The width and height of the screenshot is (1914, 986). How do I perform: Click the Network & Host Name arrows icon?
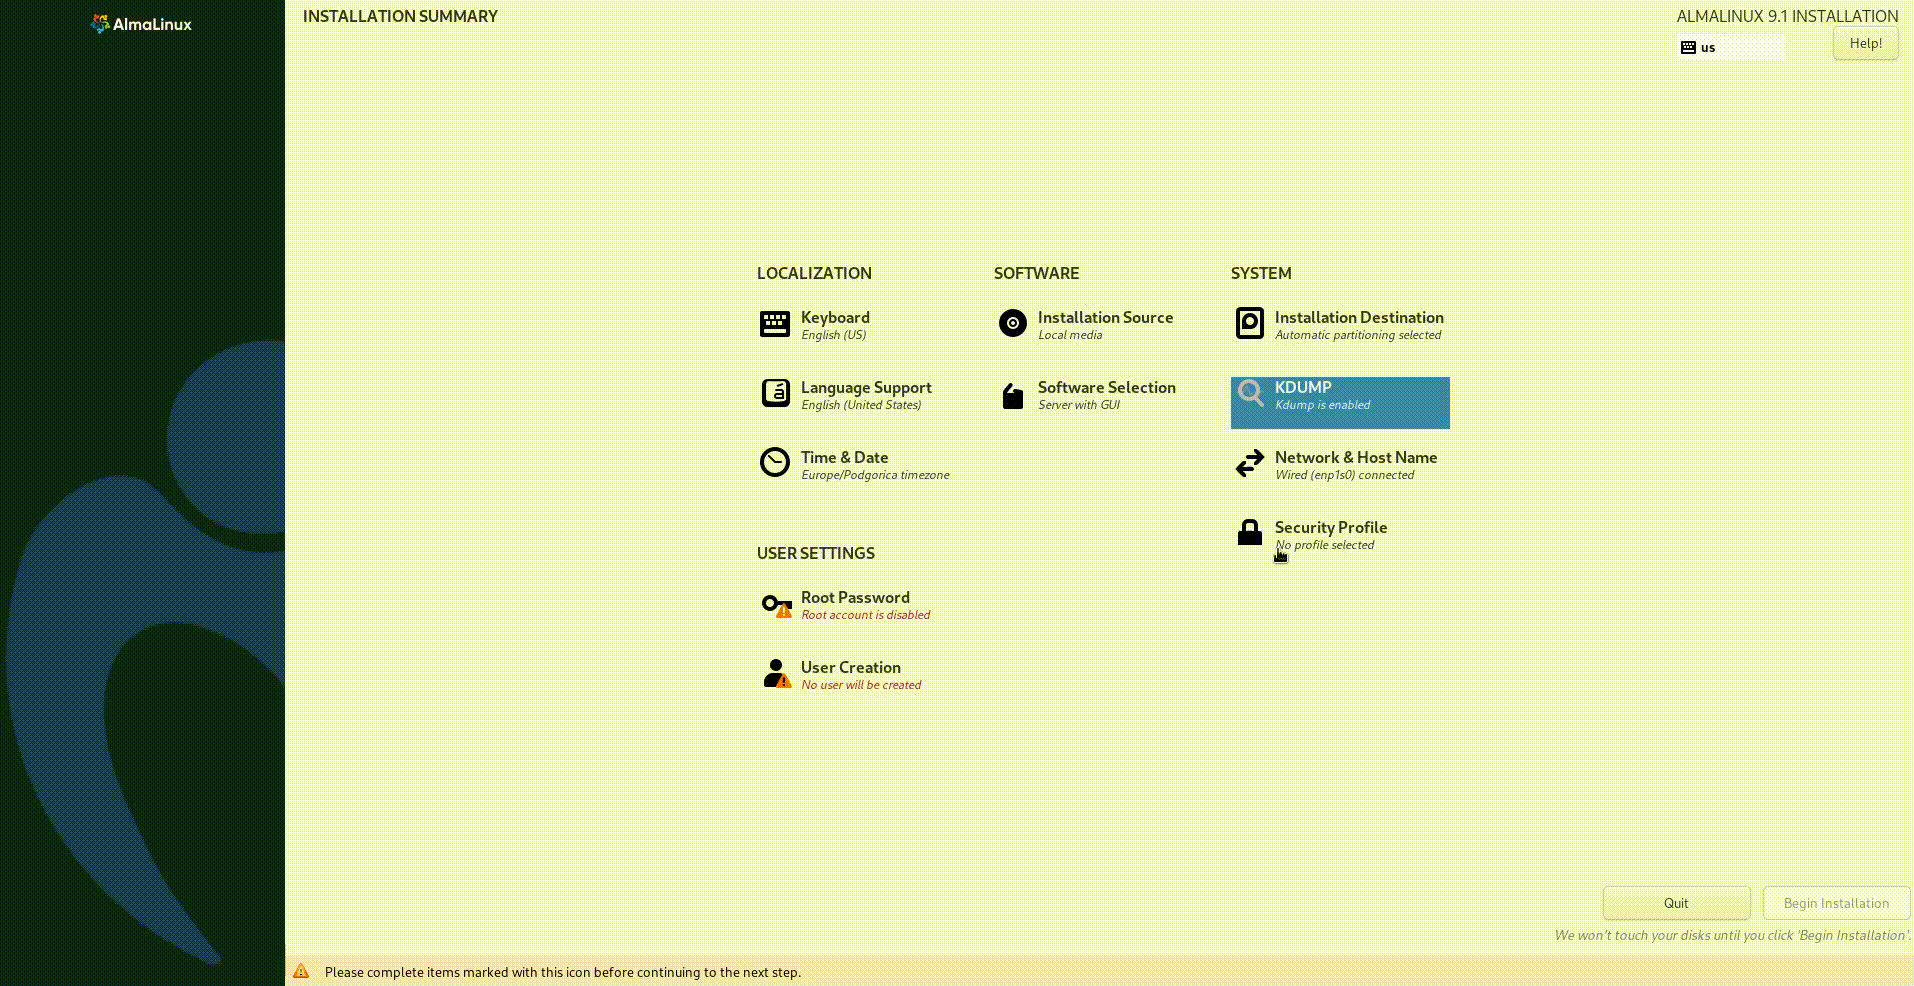click(1249, 463)
